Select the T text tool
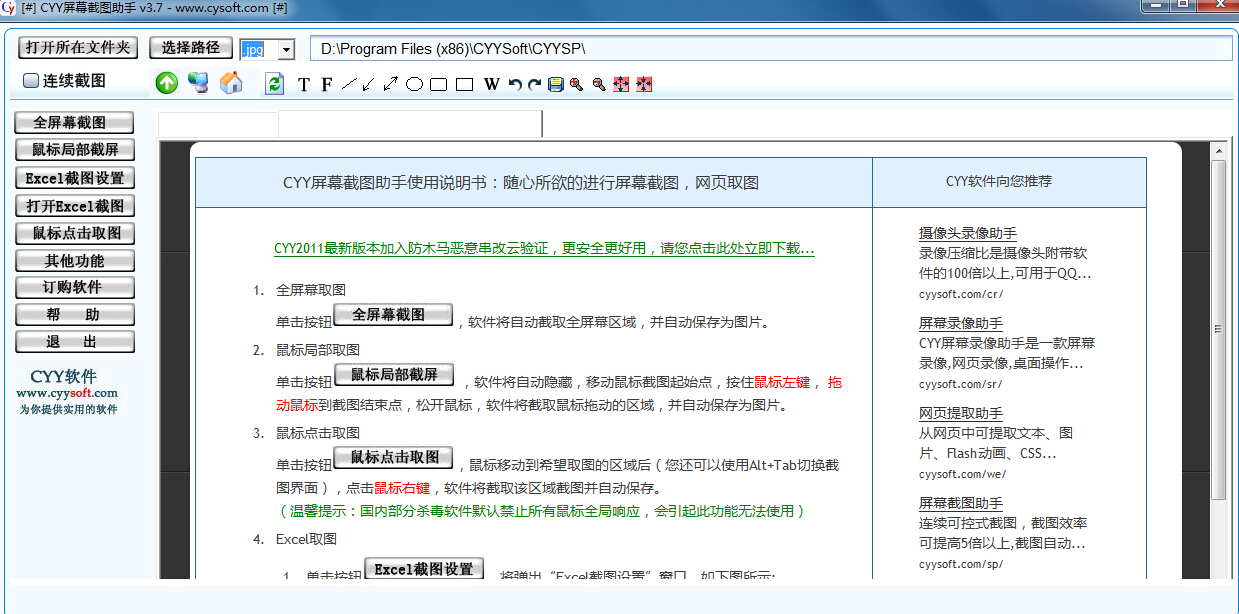 point(304,85)
